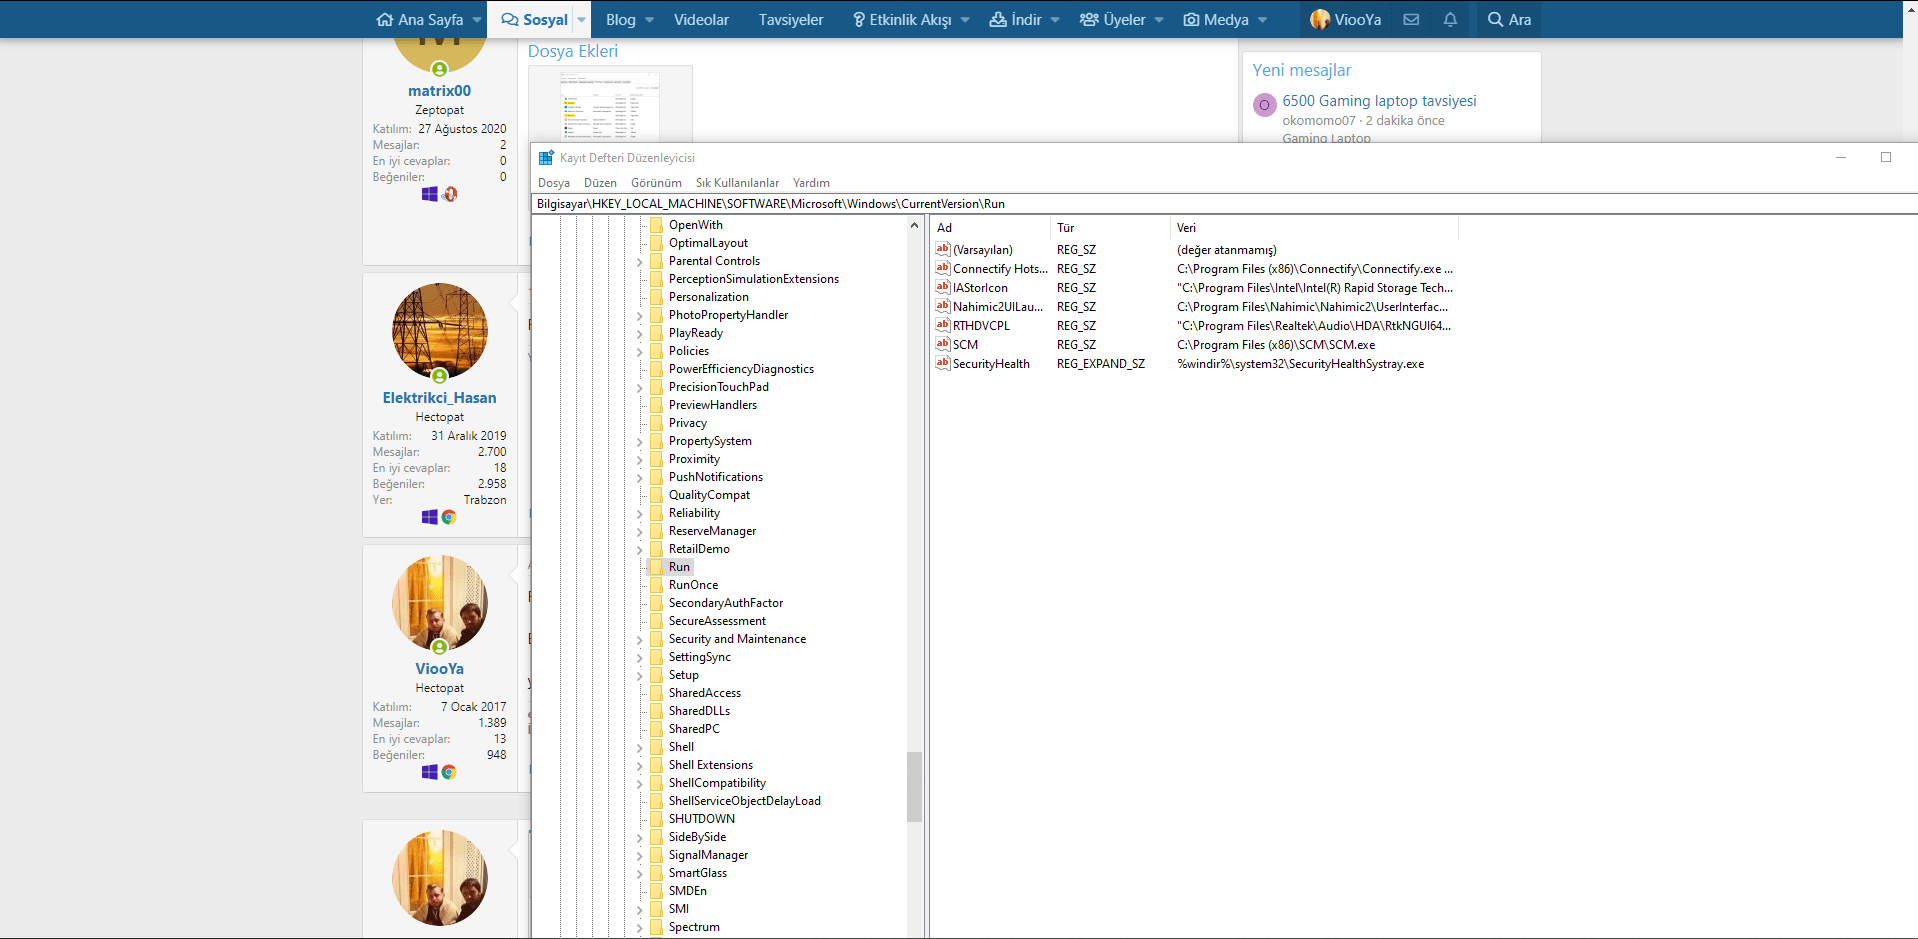Click the SCM string value icon
The width and height of the screenshot is (1918, 939).
coord(942,344)
